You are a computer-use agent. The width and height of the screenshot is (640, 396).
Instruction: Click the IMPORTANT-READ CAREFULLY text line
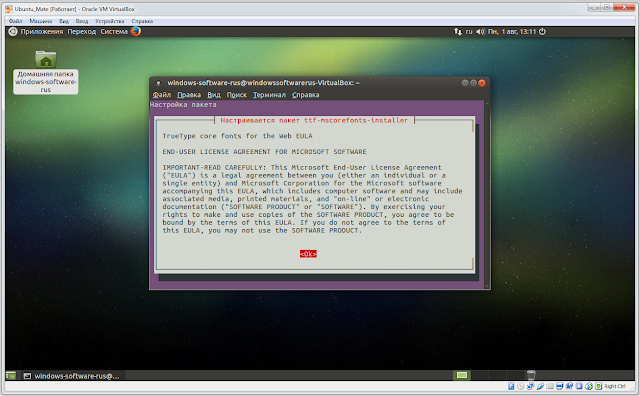point(302,167)
